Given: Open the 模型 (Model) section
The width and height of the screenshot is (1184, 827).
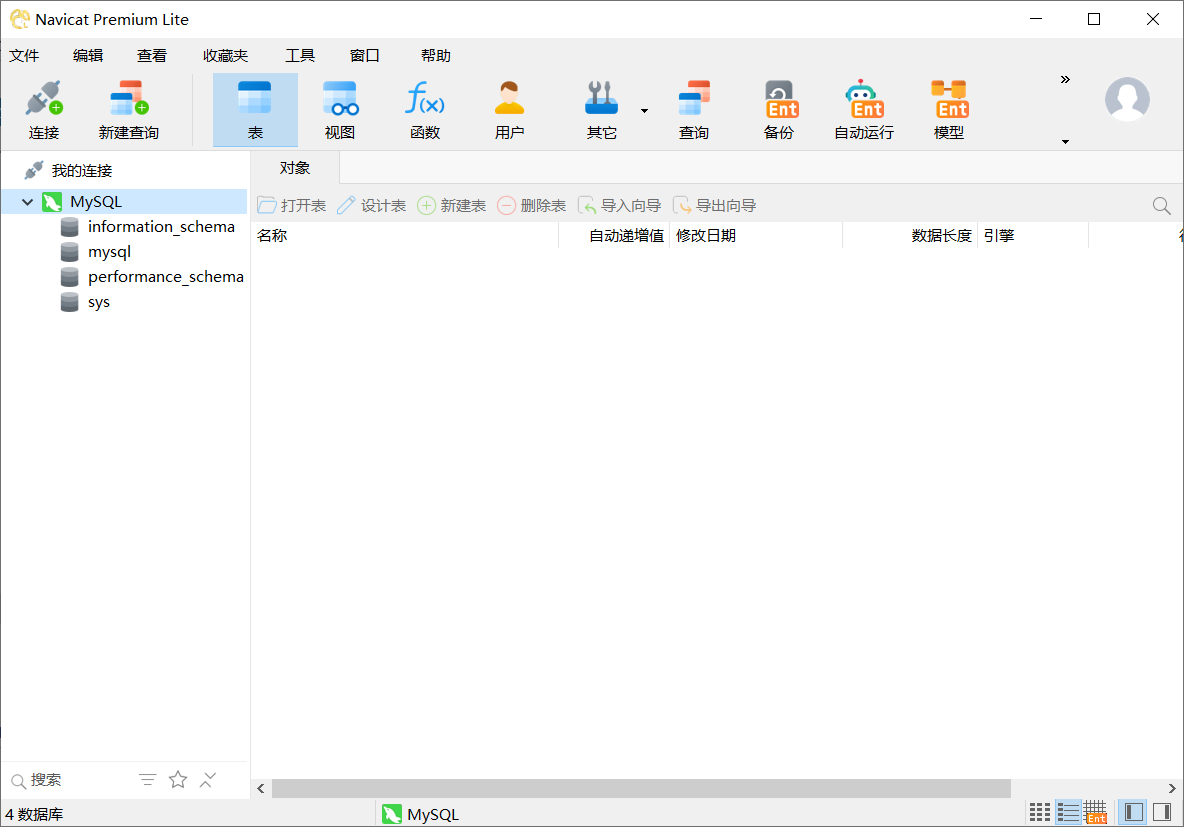Looking at the screenshot, I should coord(949,110).
